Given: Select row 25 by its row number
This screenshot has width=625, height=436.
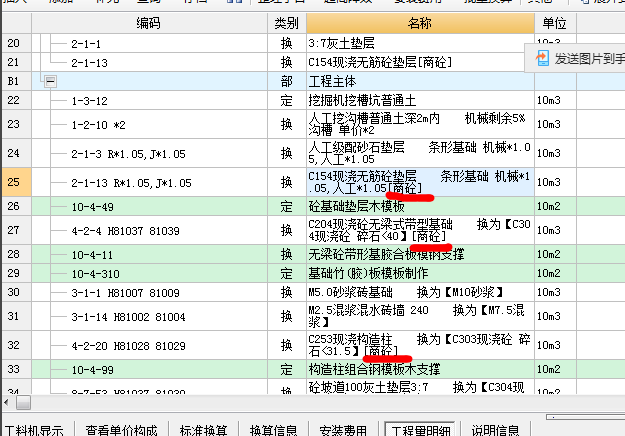Looking at the screenshot, I should tap(15, 182).
